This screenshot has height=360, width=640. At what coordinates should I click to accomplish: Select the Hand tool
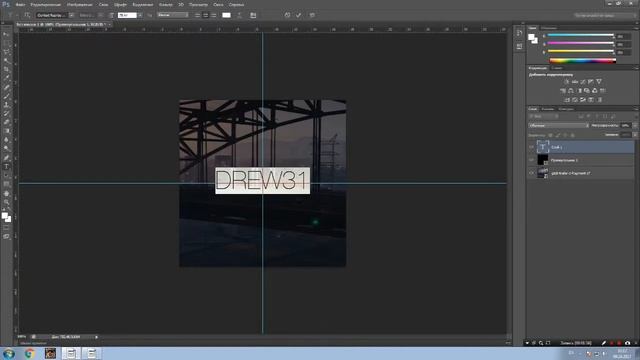coord(6,193)
